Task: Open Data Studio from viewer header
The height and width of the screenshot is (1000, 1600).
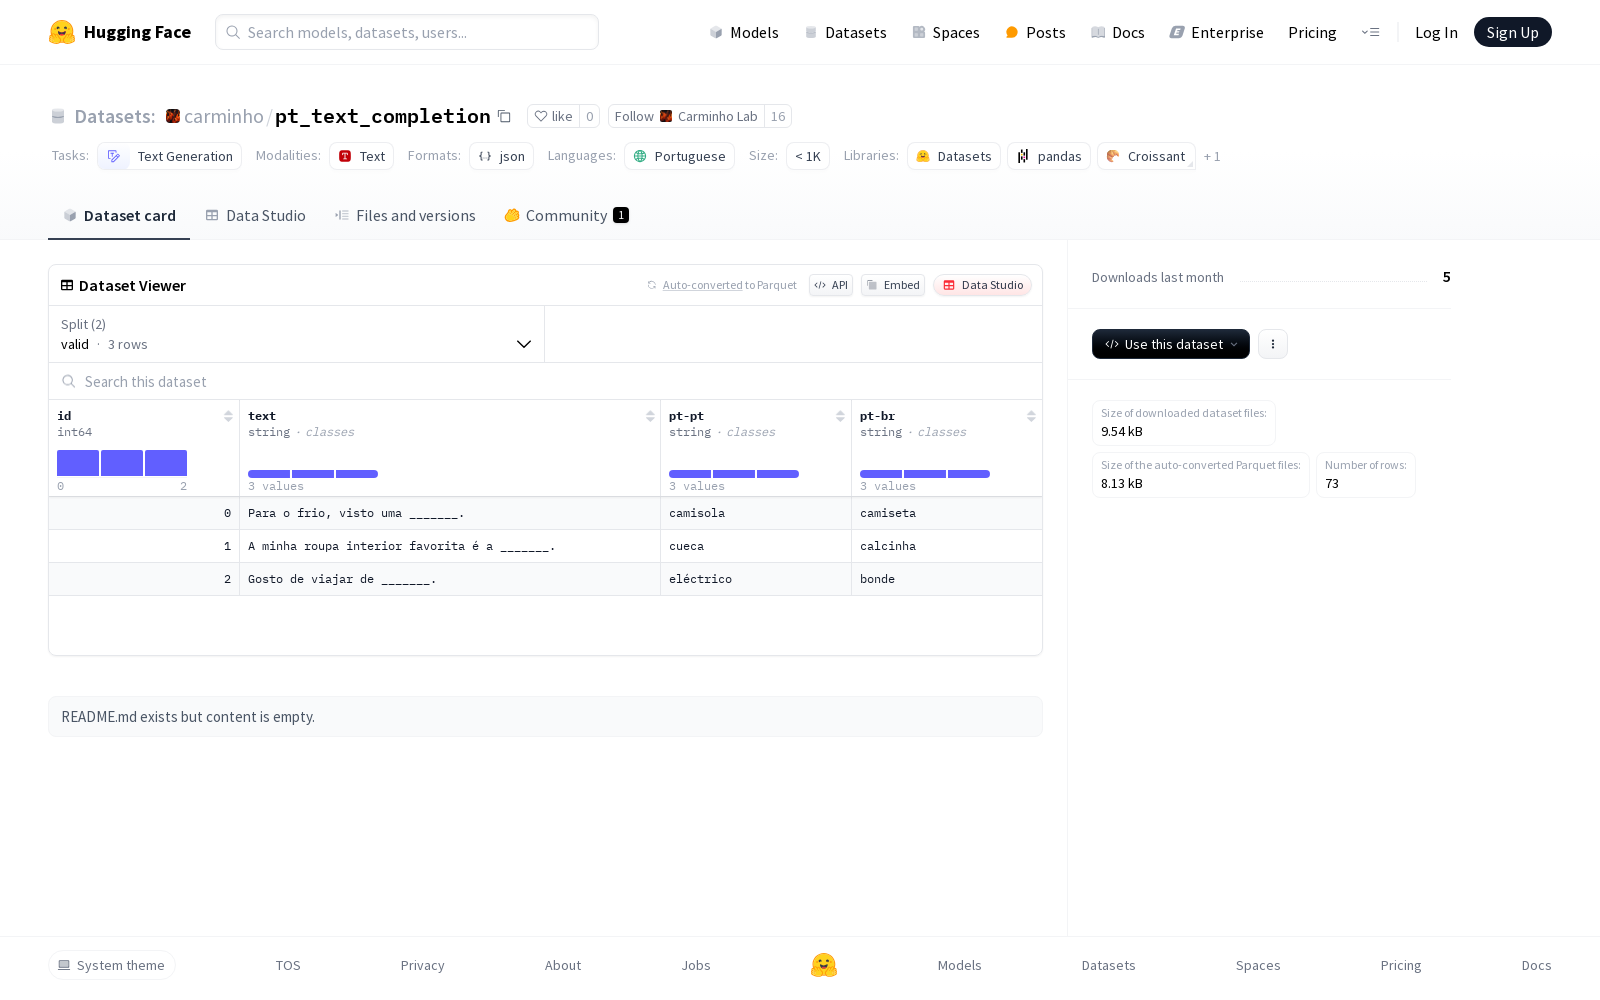Action: pos(983,285)
